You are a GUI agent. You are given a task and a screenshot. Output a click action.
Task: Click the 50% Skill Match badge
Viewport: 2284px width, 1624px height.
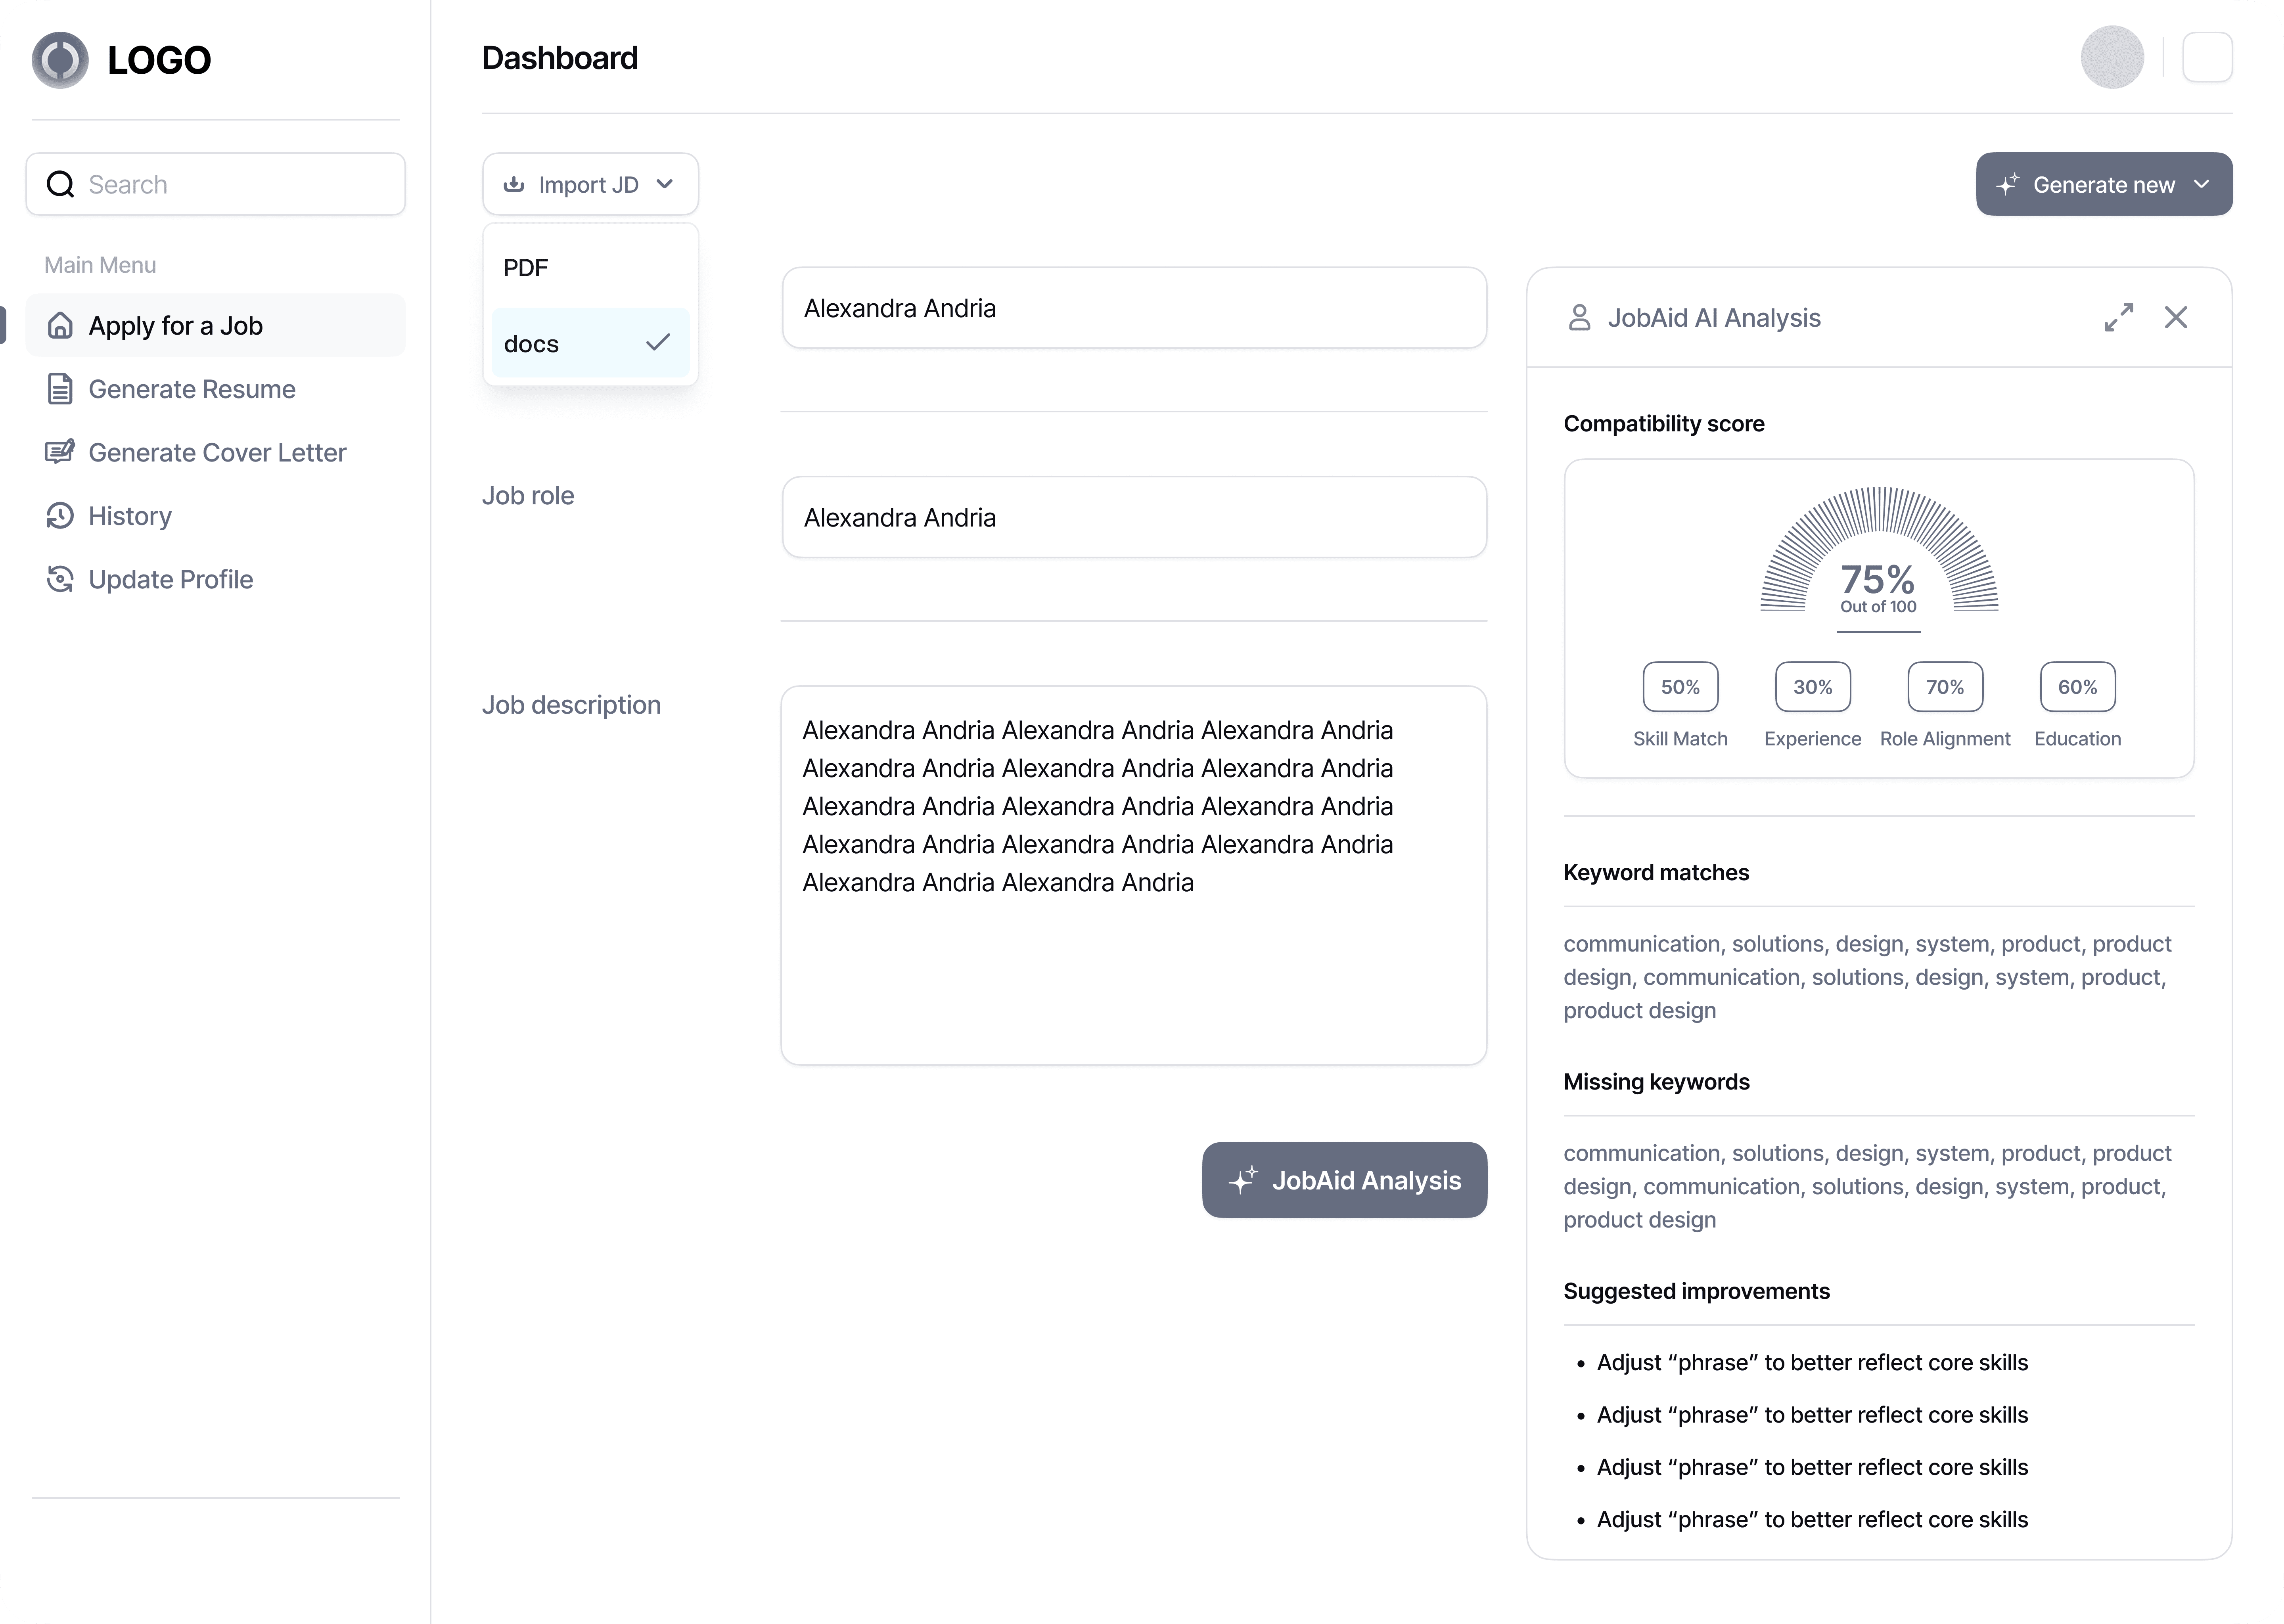click(x=1680, y=687)
